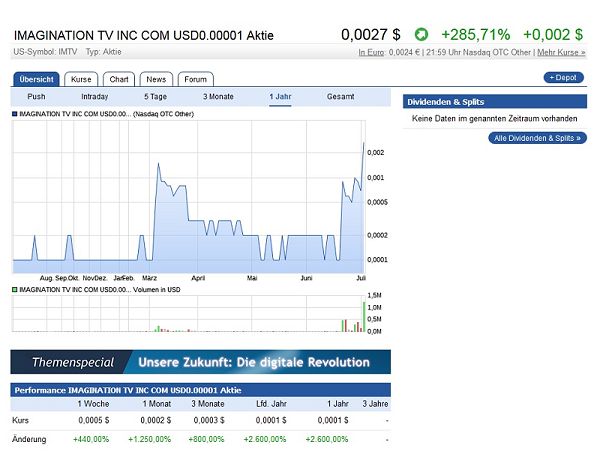Add stock using + Depot button
Screen dimensions: 600x469
pos(564,77)
